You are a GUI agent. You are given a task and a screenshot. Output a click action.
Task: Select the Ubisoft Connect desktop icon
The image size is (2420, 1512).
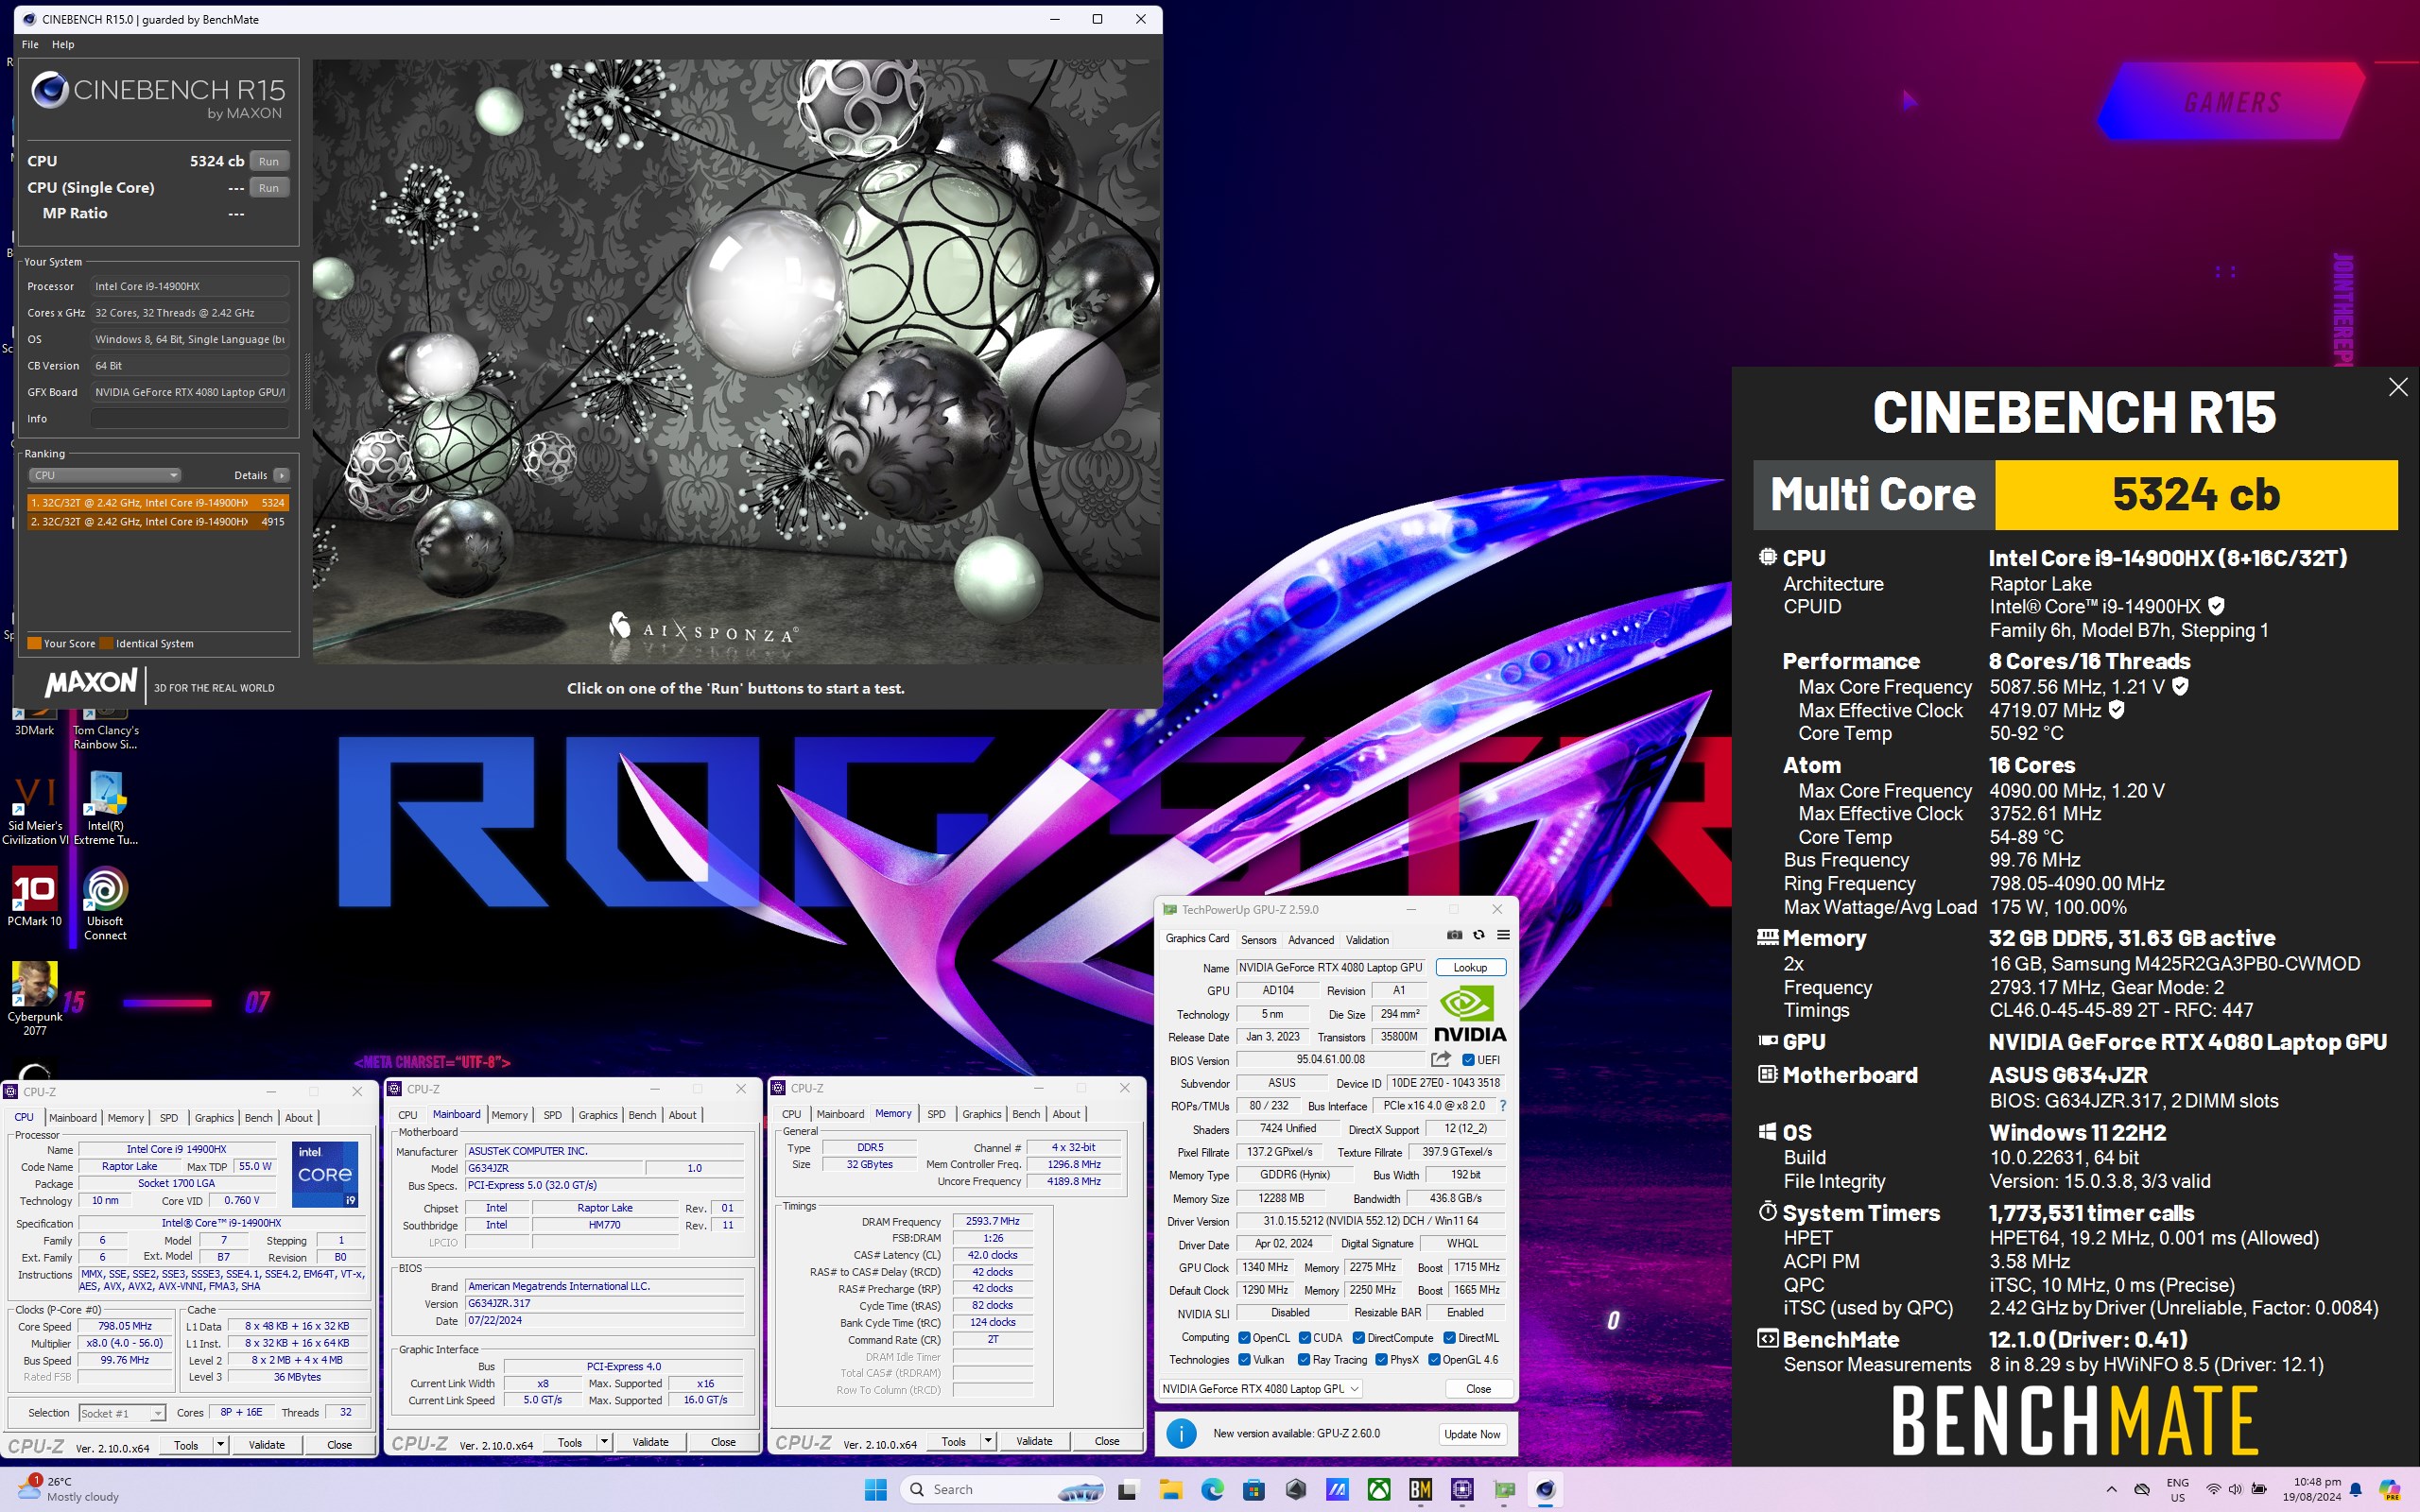(x=106, y=903)
